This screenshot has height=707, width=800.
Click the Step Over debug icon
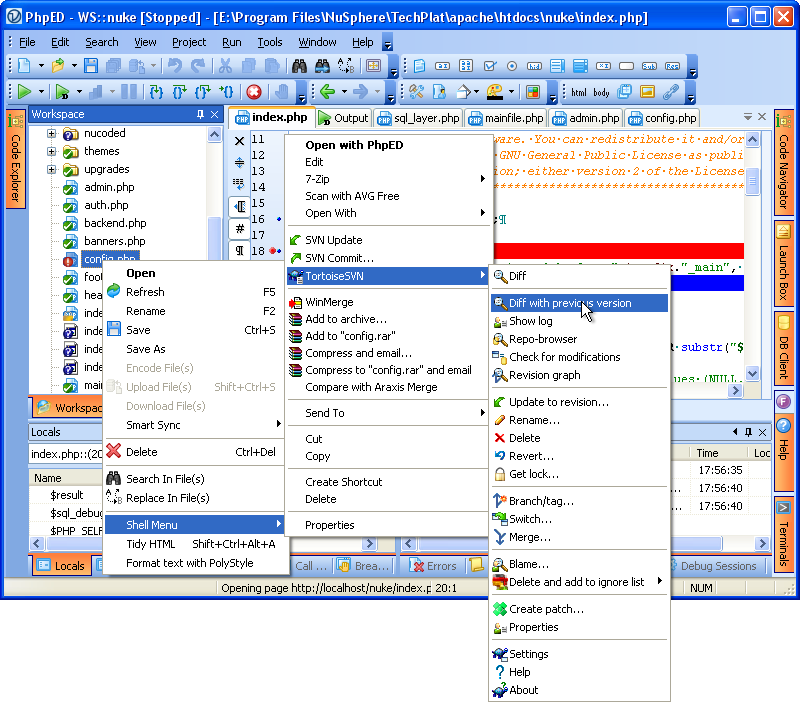[180, 92]
